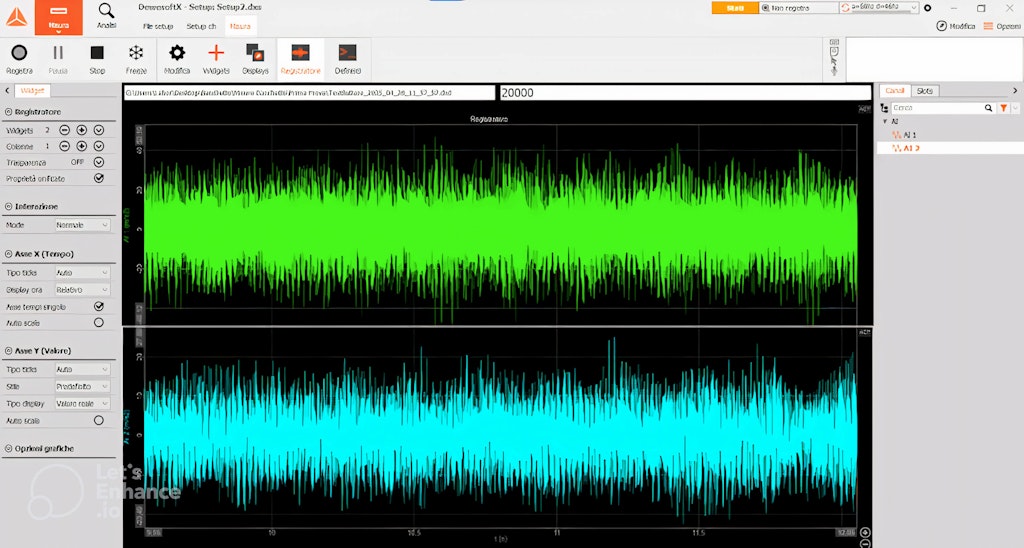This screenshot has height=548, width=1024.
Task: Decrease the Colonne count with the minus icon
Action: click(64, 146)
